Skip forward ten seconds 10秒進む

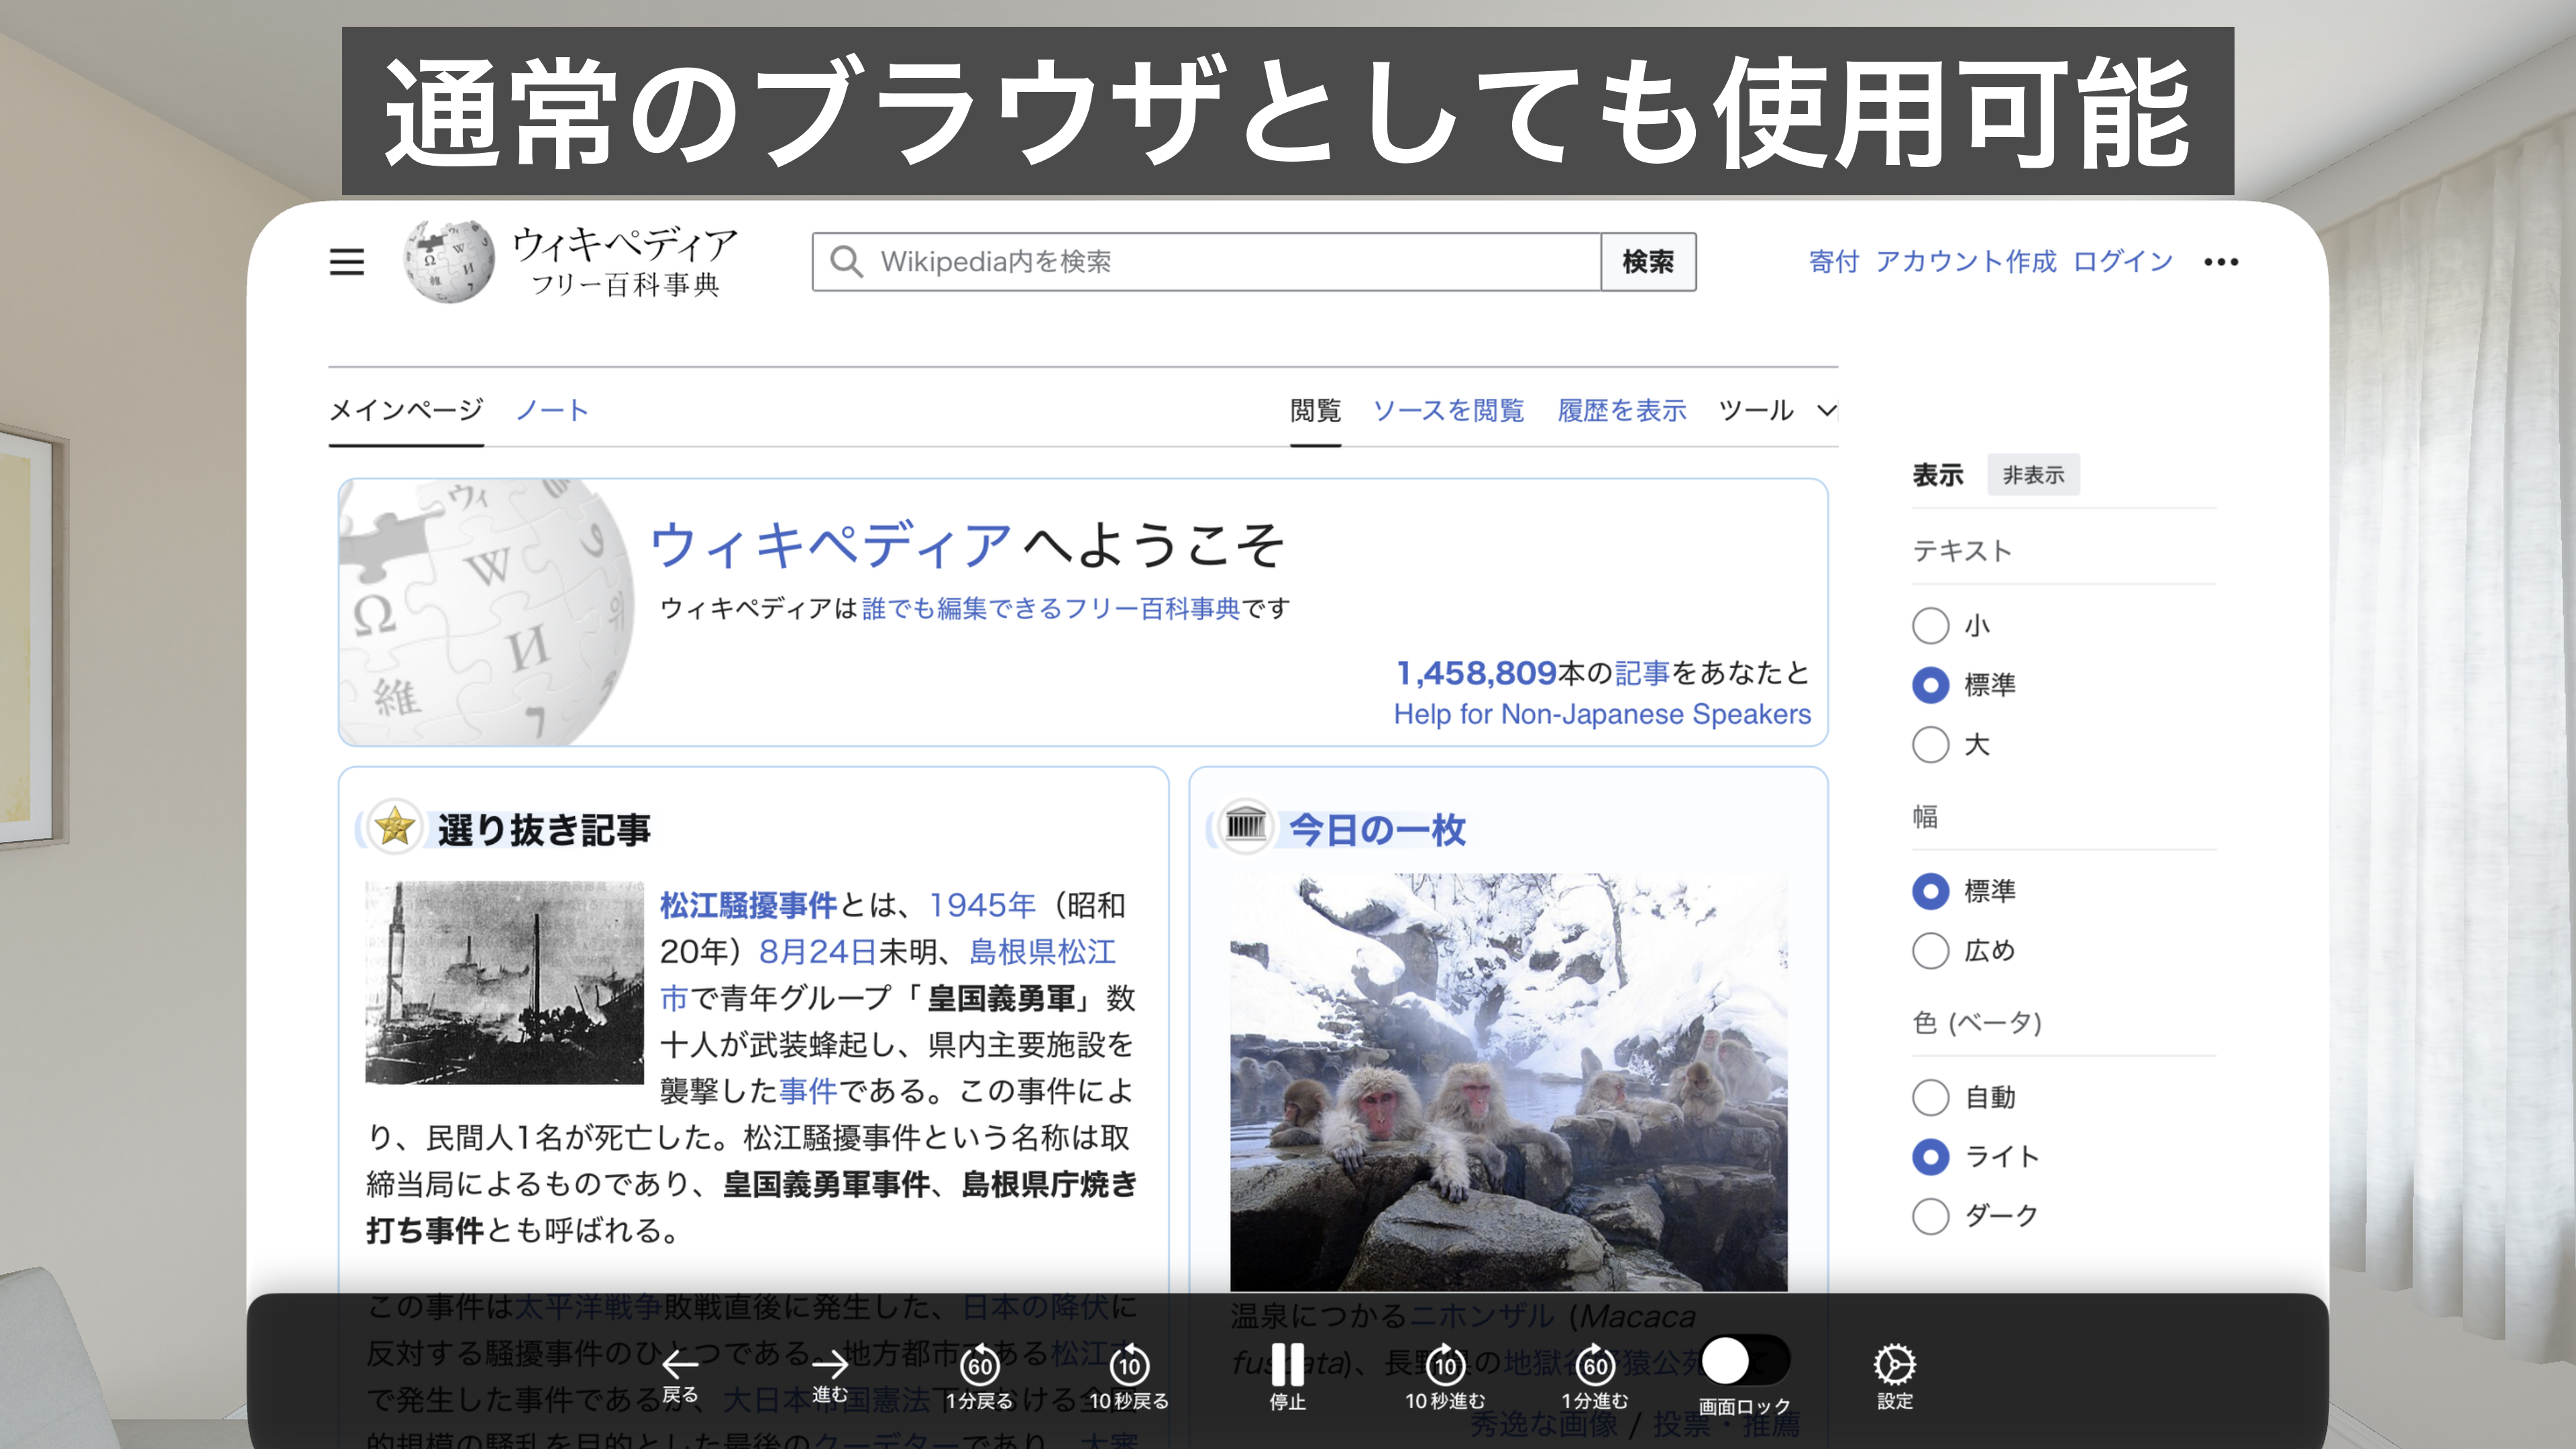pyautogui.click(x=1445, y=1377)
